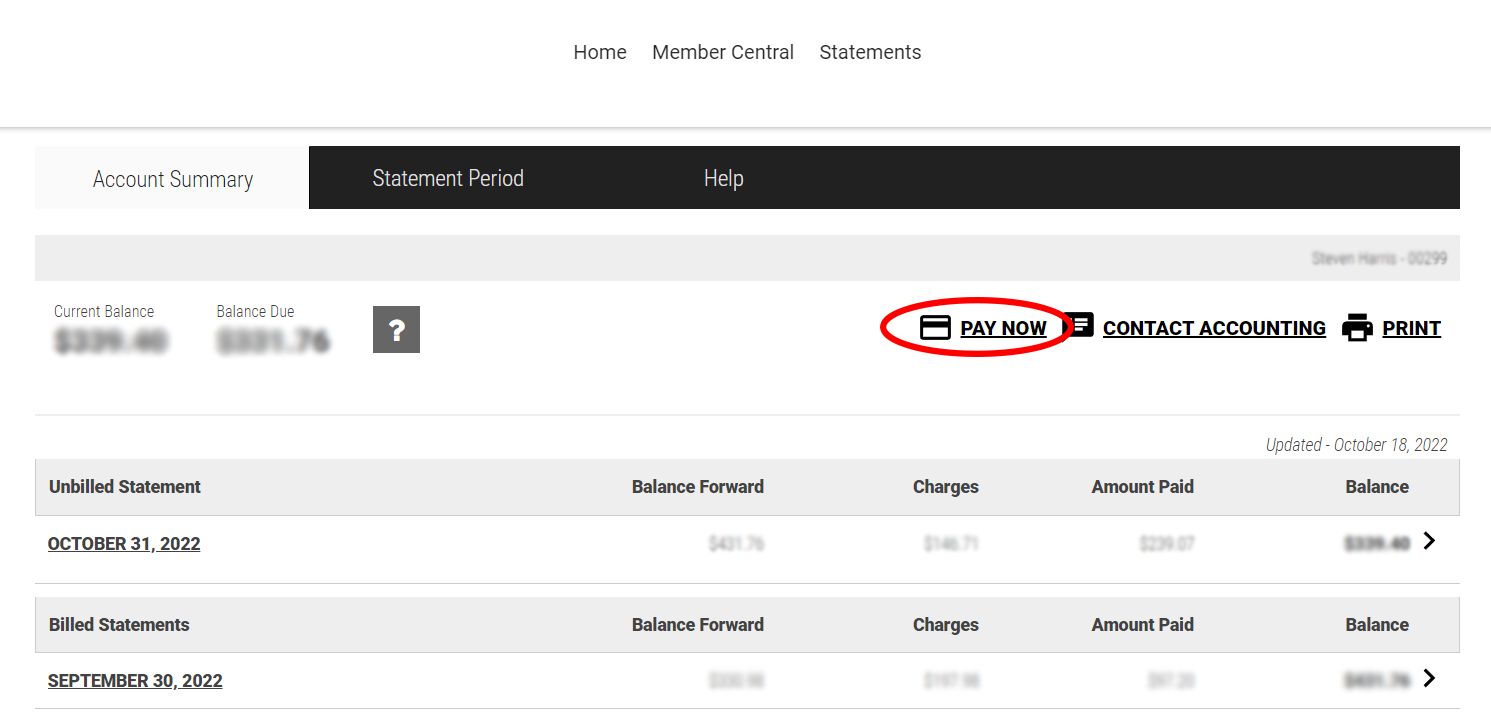Expand the September 30, 2022 row arrow
Screen dimensions: 1491x720
[1429, 678]
